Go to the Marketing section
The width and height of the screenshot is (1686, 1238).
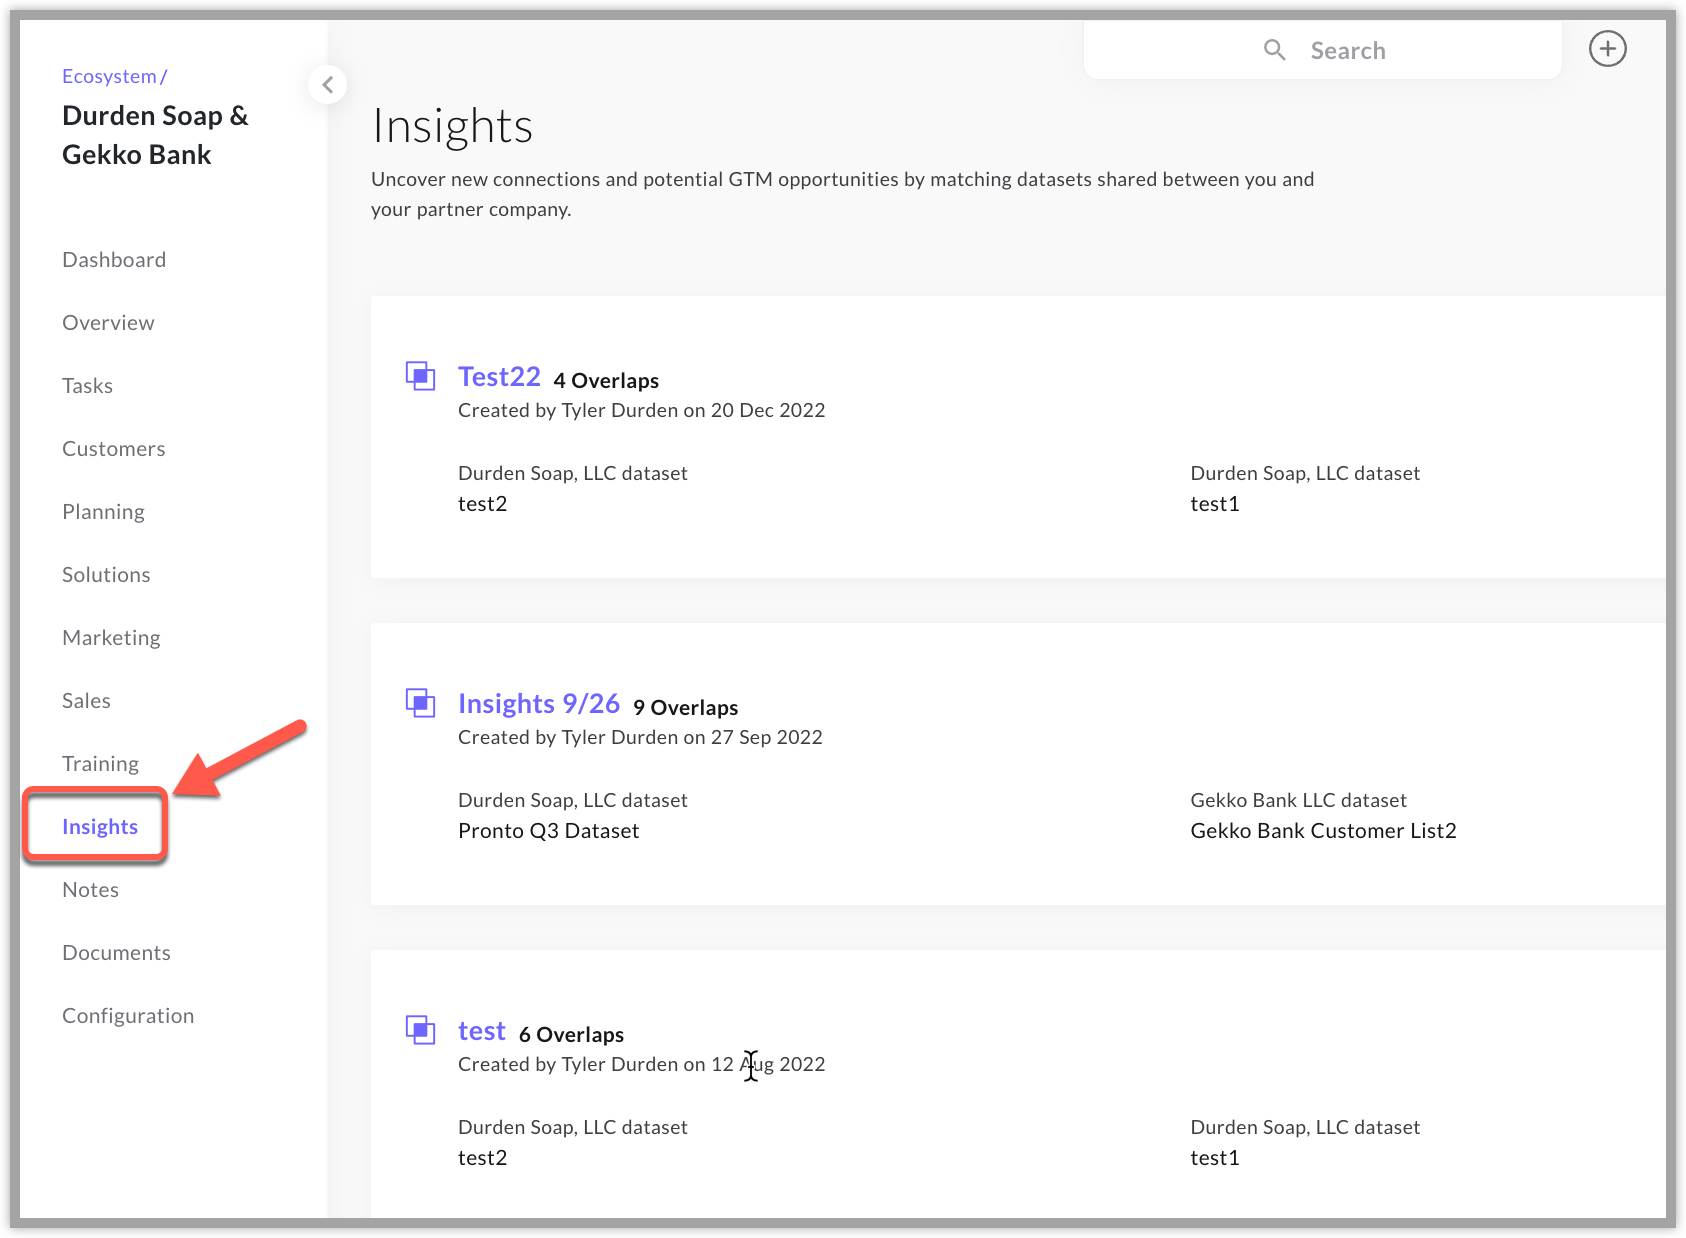tap(111, 637)
